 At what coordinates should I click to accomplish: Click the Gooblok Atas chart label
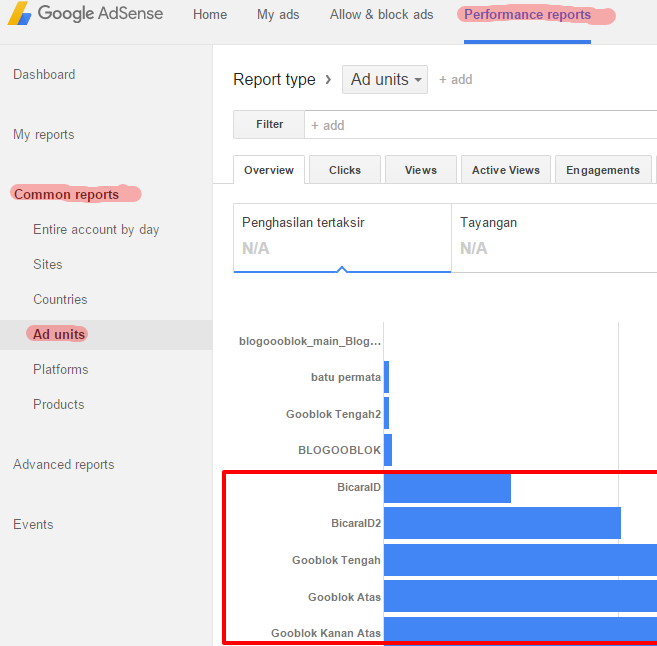[344, 597]
